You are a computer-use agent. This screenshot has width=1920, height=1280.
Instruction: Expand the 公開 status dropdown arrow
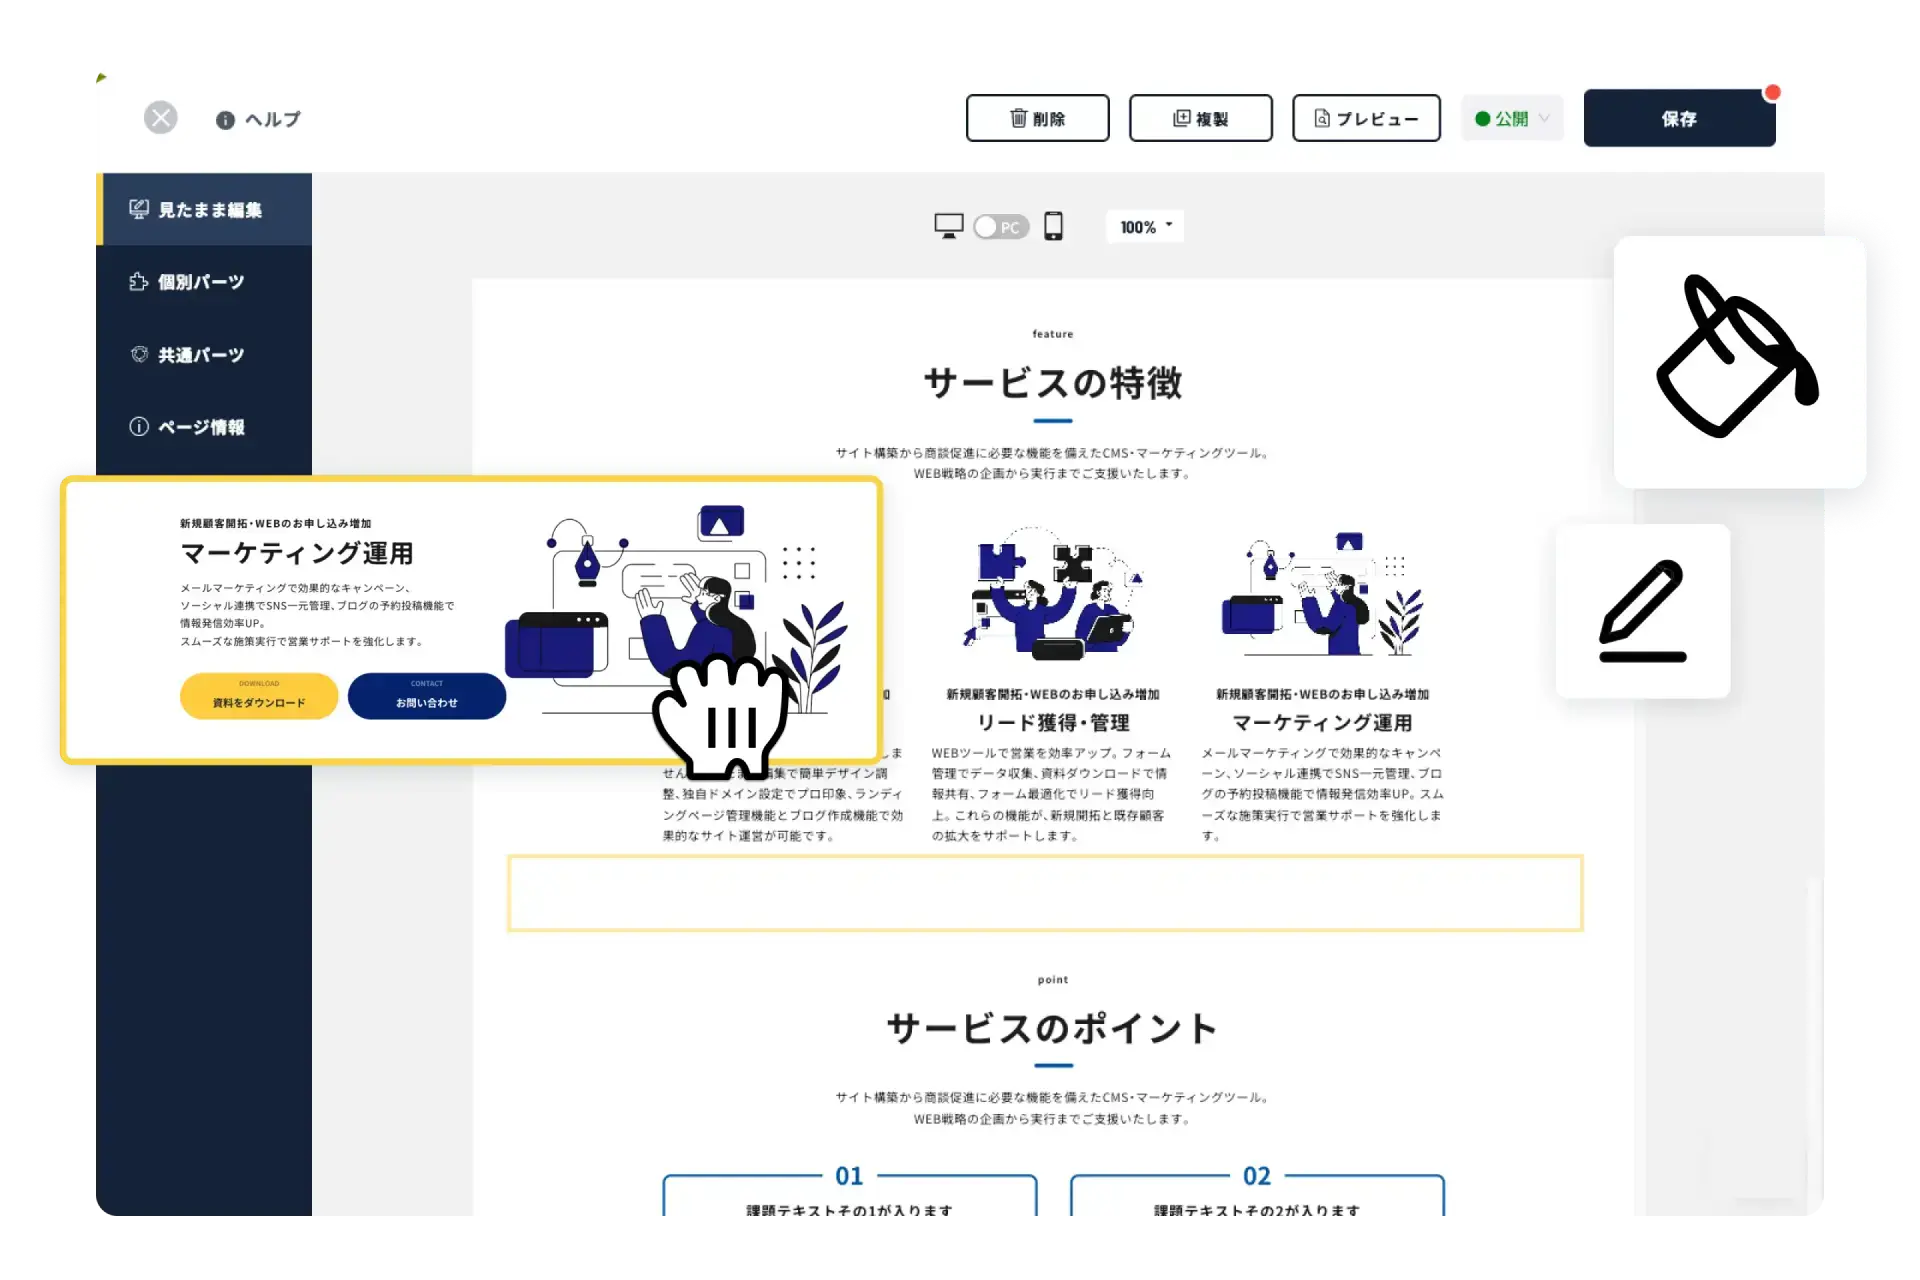1542,118
